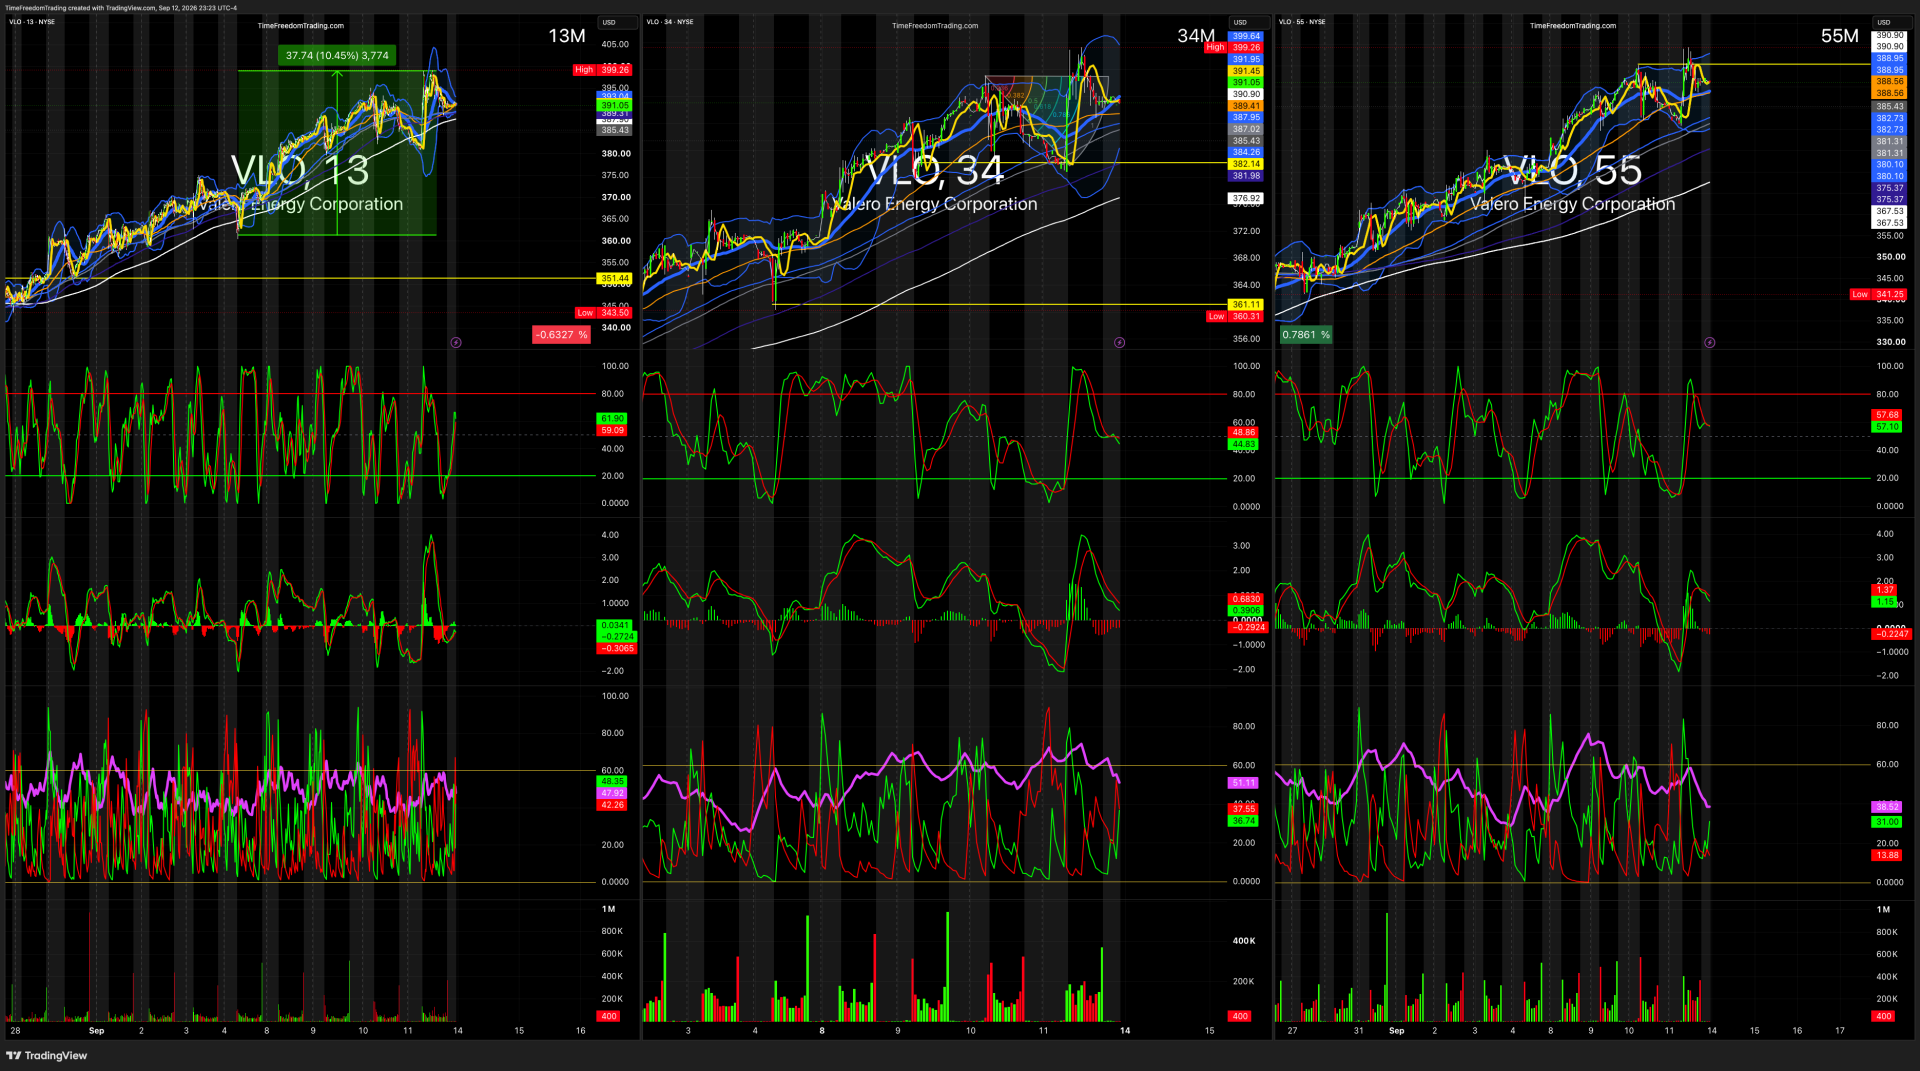Click the Sep date label on 13M time axis
Screen dimensions: 1920x1071
coord(96,1031)
